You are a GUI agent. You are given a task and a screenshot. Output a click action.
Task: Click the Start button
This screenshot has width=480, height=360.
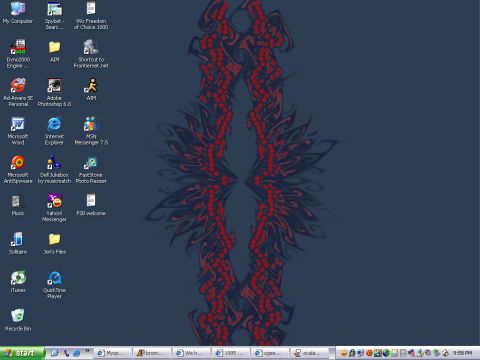coord(22,353)
